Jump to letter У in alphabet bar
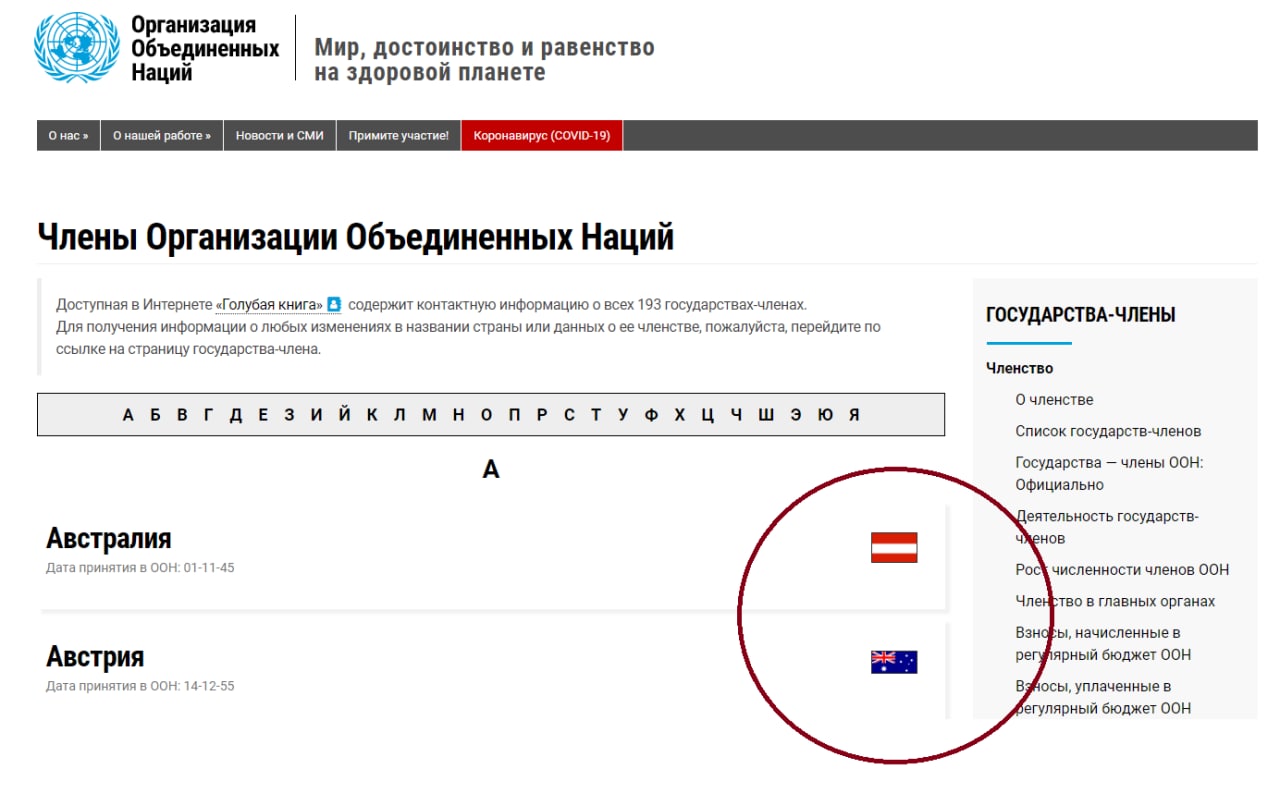The height and width of the screenshot is (793, 1280). pyautogui.click(x=623, y=415)
